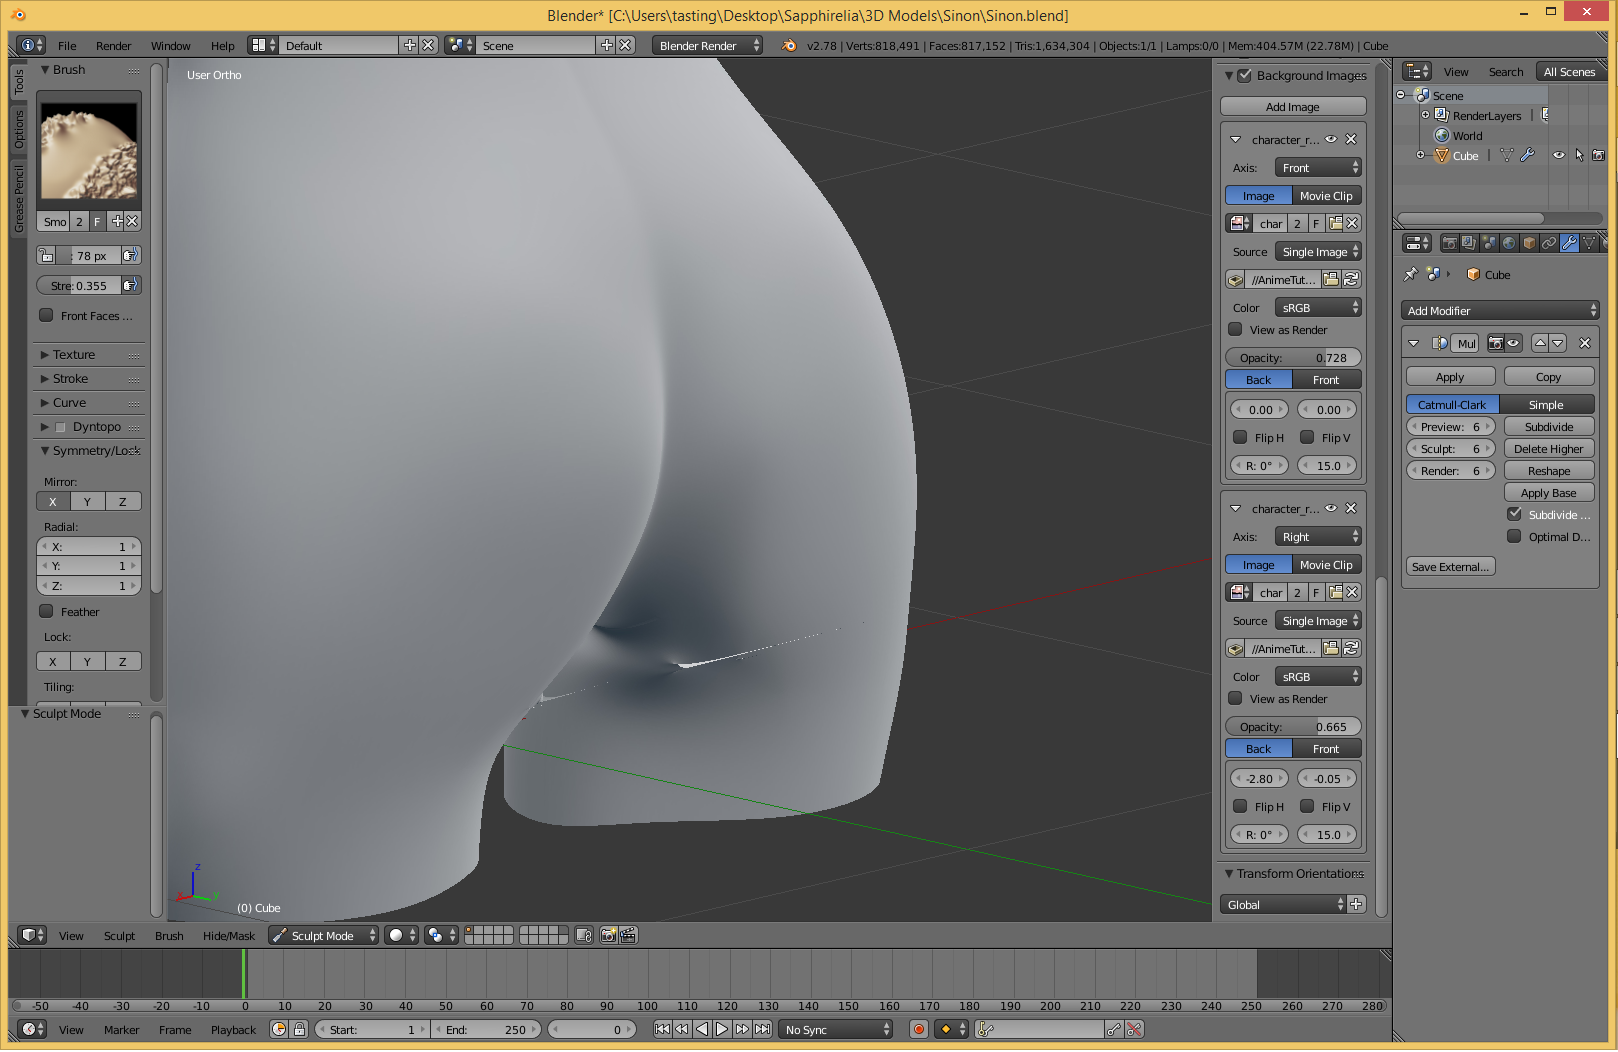
Task: Open the Modifiers properties tab wrench icon
Action: 1569,243
